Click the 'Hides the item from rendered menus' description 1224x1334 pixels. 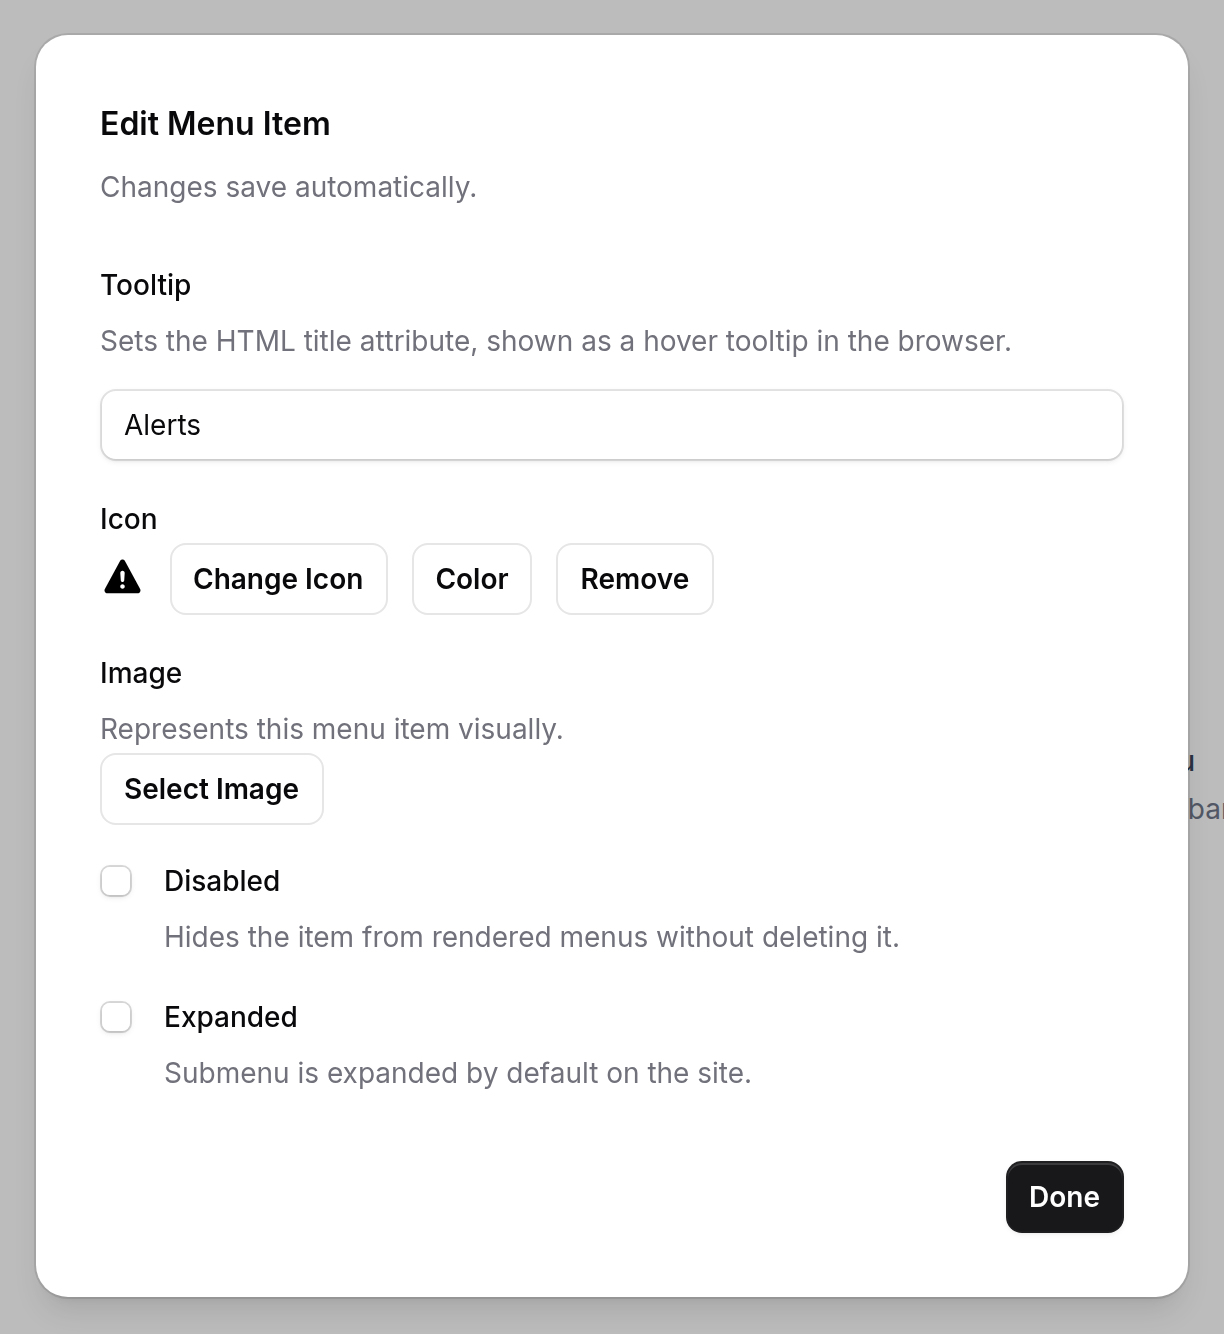point(532,937)
